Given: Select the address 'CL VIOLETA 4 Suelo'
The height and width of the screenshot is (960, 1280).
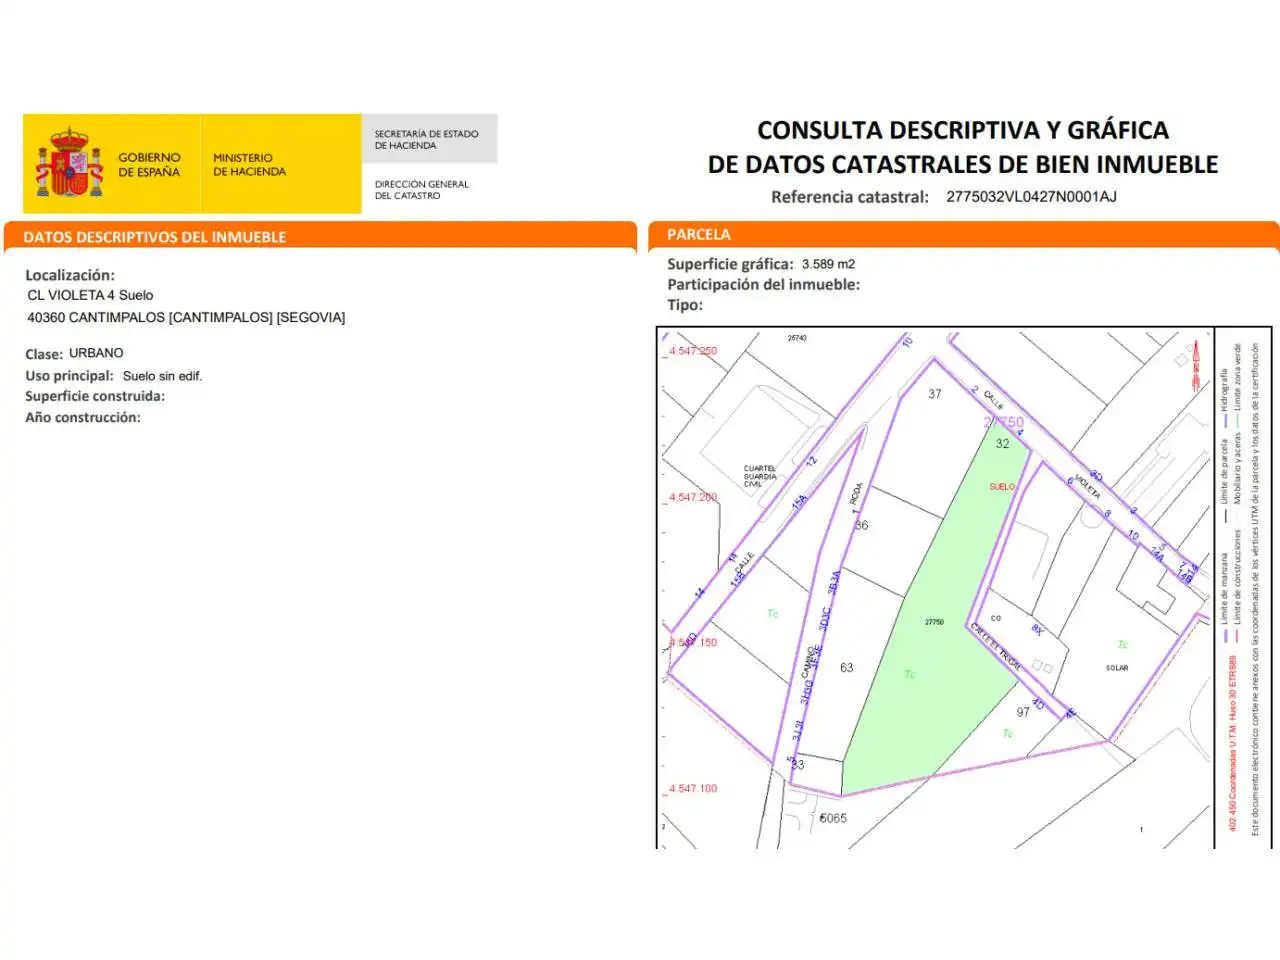Looking at the screenshot, I should (90, 295).
